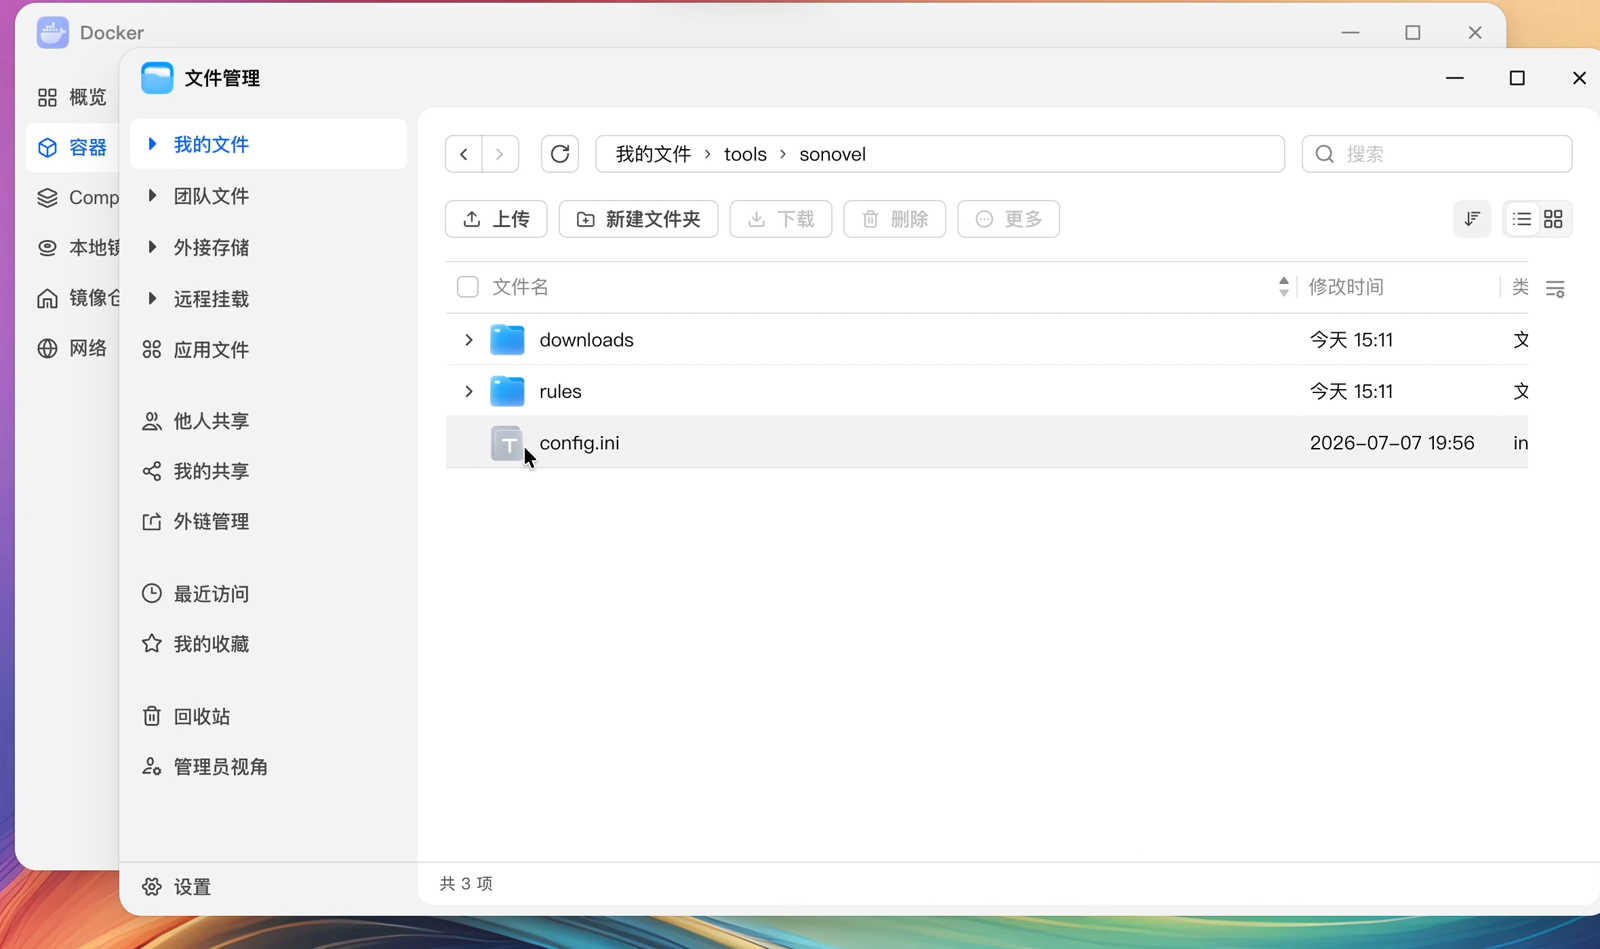Click the 修改时间 column header
The width and height of the screenshot is (1600, 949).
tap(1346, 287)
